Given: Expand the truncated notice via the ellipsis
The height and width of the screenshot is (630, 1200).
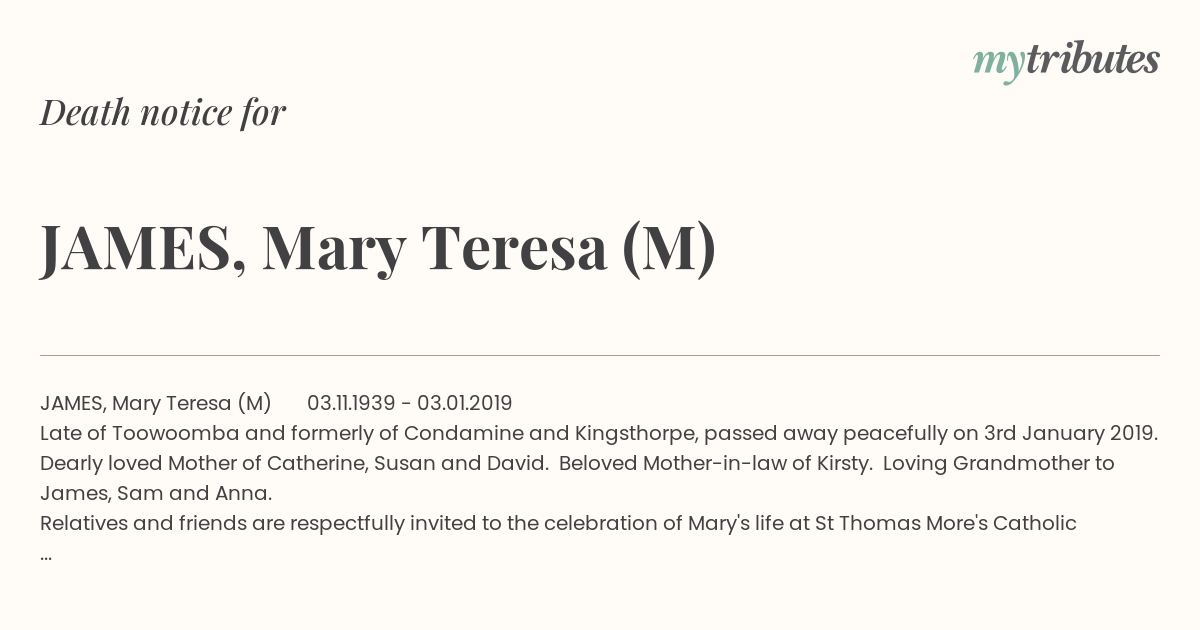Looking at the screenshot, I should click(46, 556).
